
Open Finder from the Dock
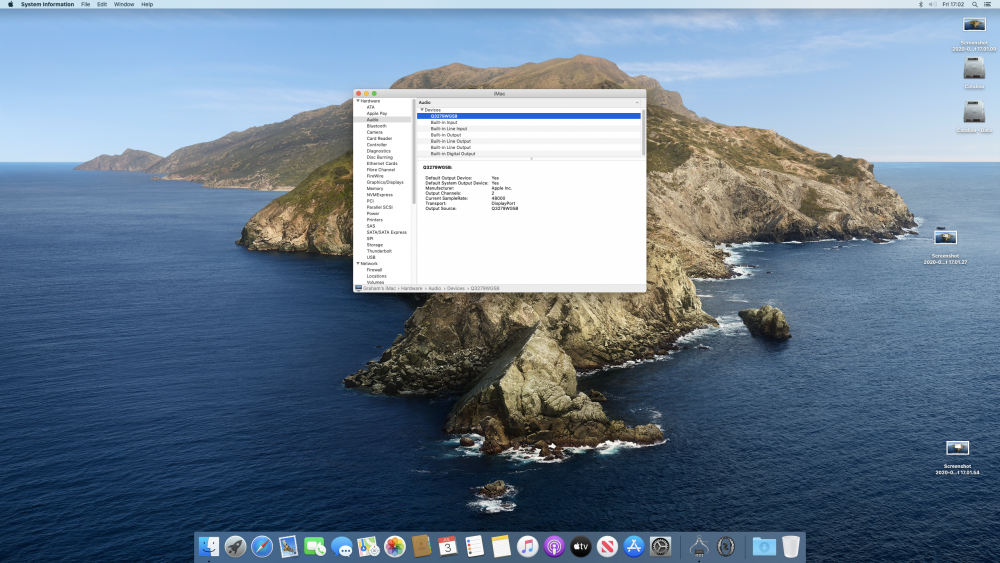pos(209,546)
